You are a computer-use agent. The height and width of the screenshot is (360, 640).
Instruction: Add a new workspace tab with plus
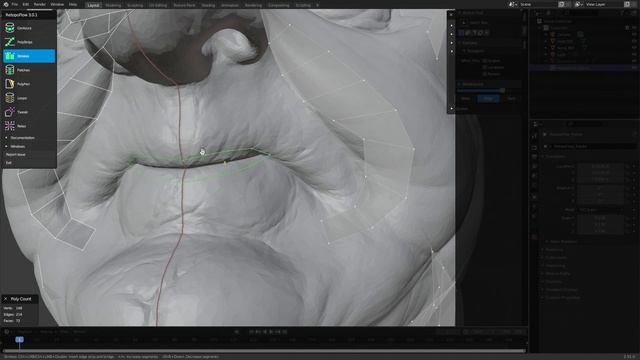[318, 5]
